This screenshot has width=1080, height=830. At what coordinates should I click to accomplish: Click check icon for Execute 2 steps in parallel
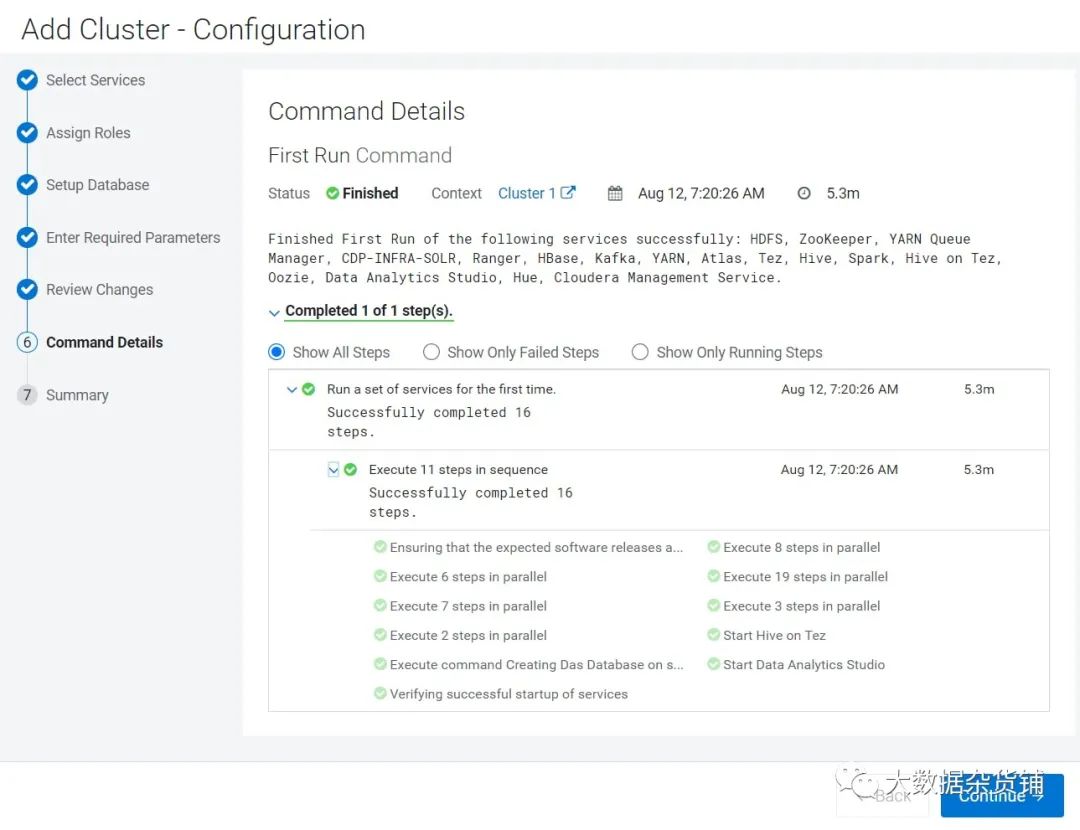tap(380, 634)
